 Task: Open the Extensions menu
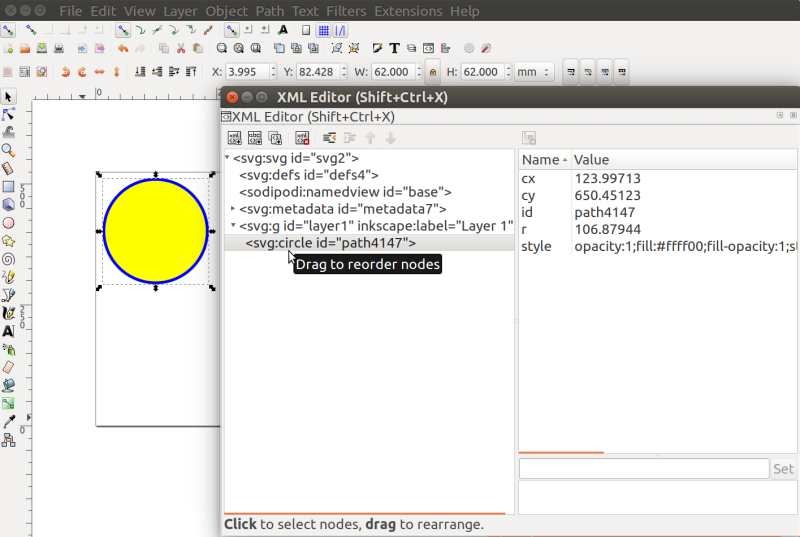pos(408,11)
